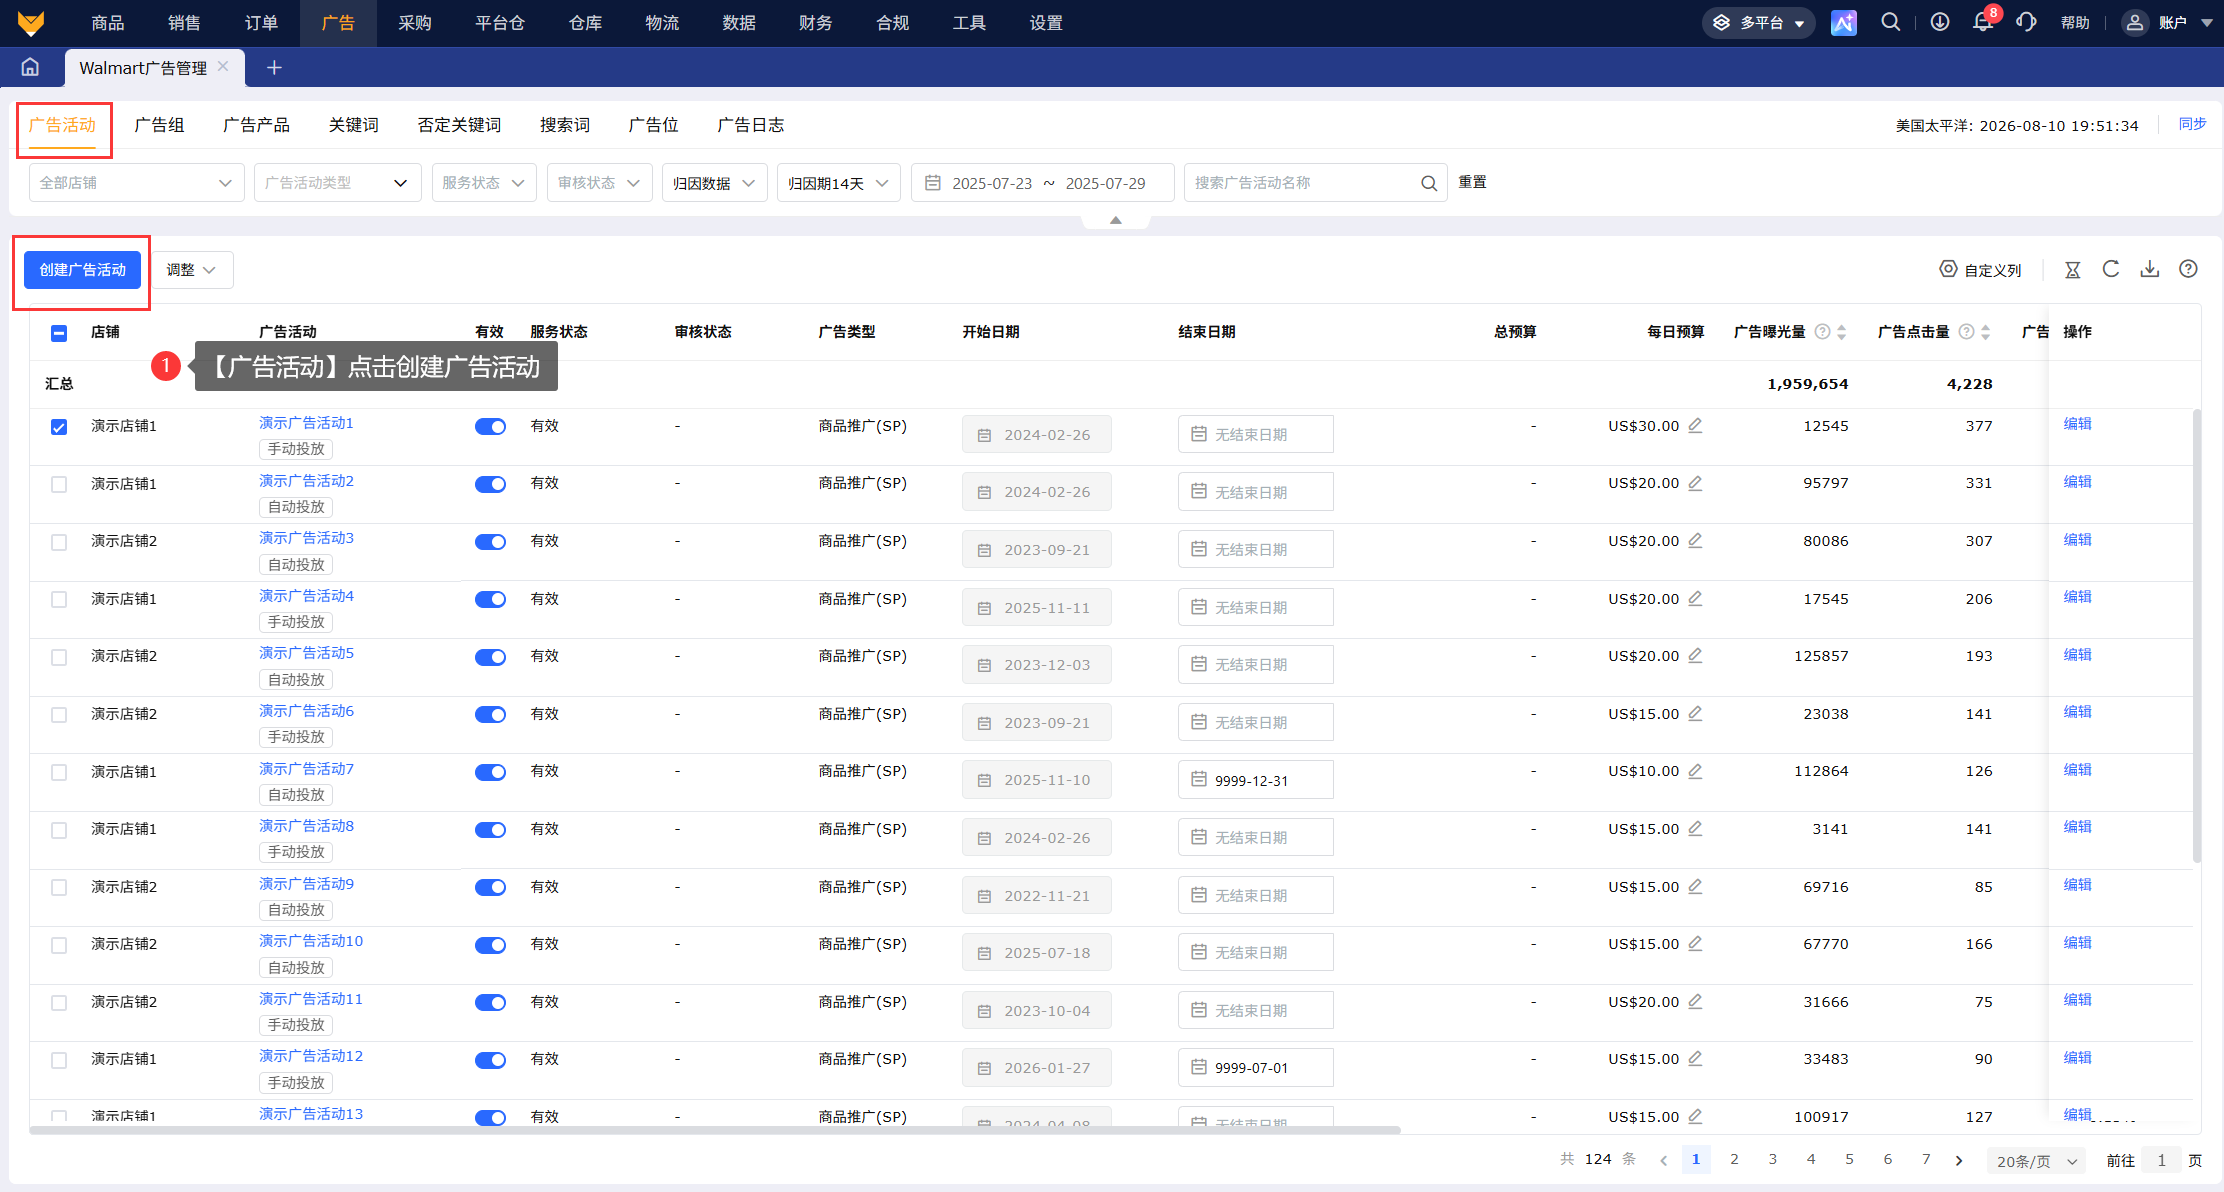Disable the 演示广告活动11 active toggle
This screenshot has height=1192, width=2224.
490,1002
